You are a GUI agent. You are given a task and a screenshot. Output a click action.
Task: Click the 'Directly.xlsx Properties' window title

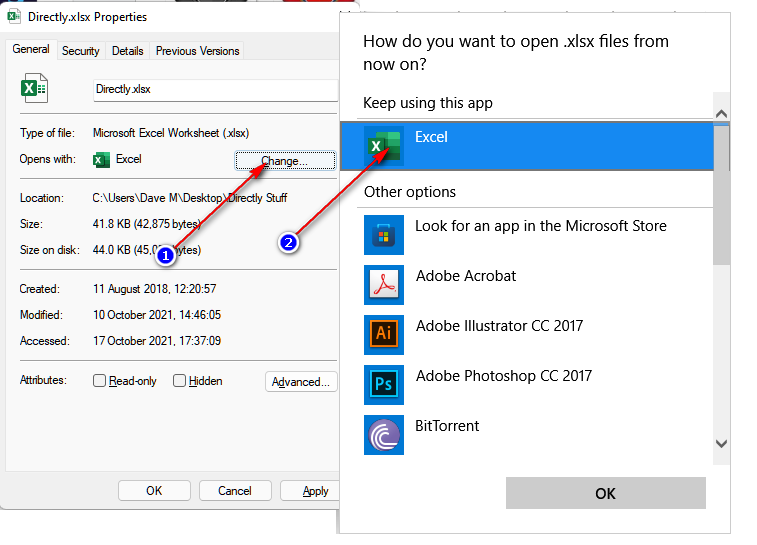(x=87, y=17)
